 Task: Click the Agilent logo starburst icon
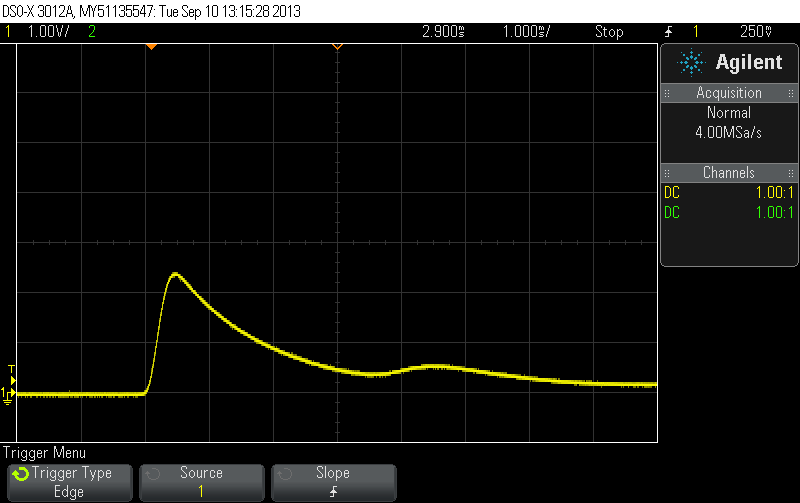click(691, 62)
